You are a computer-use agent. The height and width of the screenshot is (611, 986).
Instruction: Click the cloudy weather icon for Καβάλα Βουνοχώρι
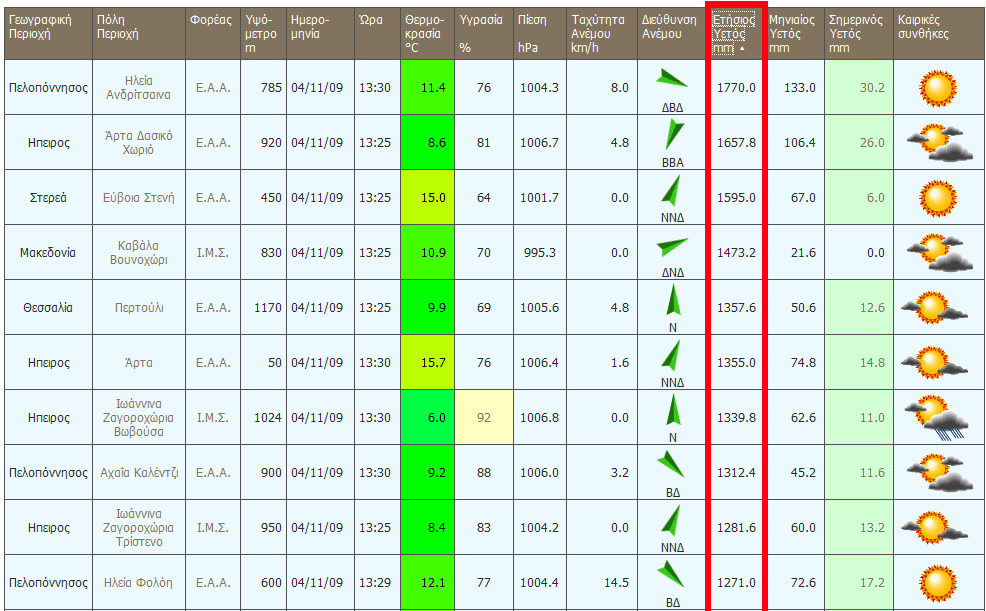938,253
